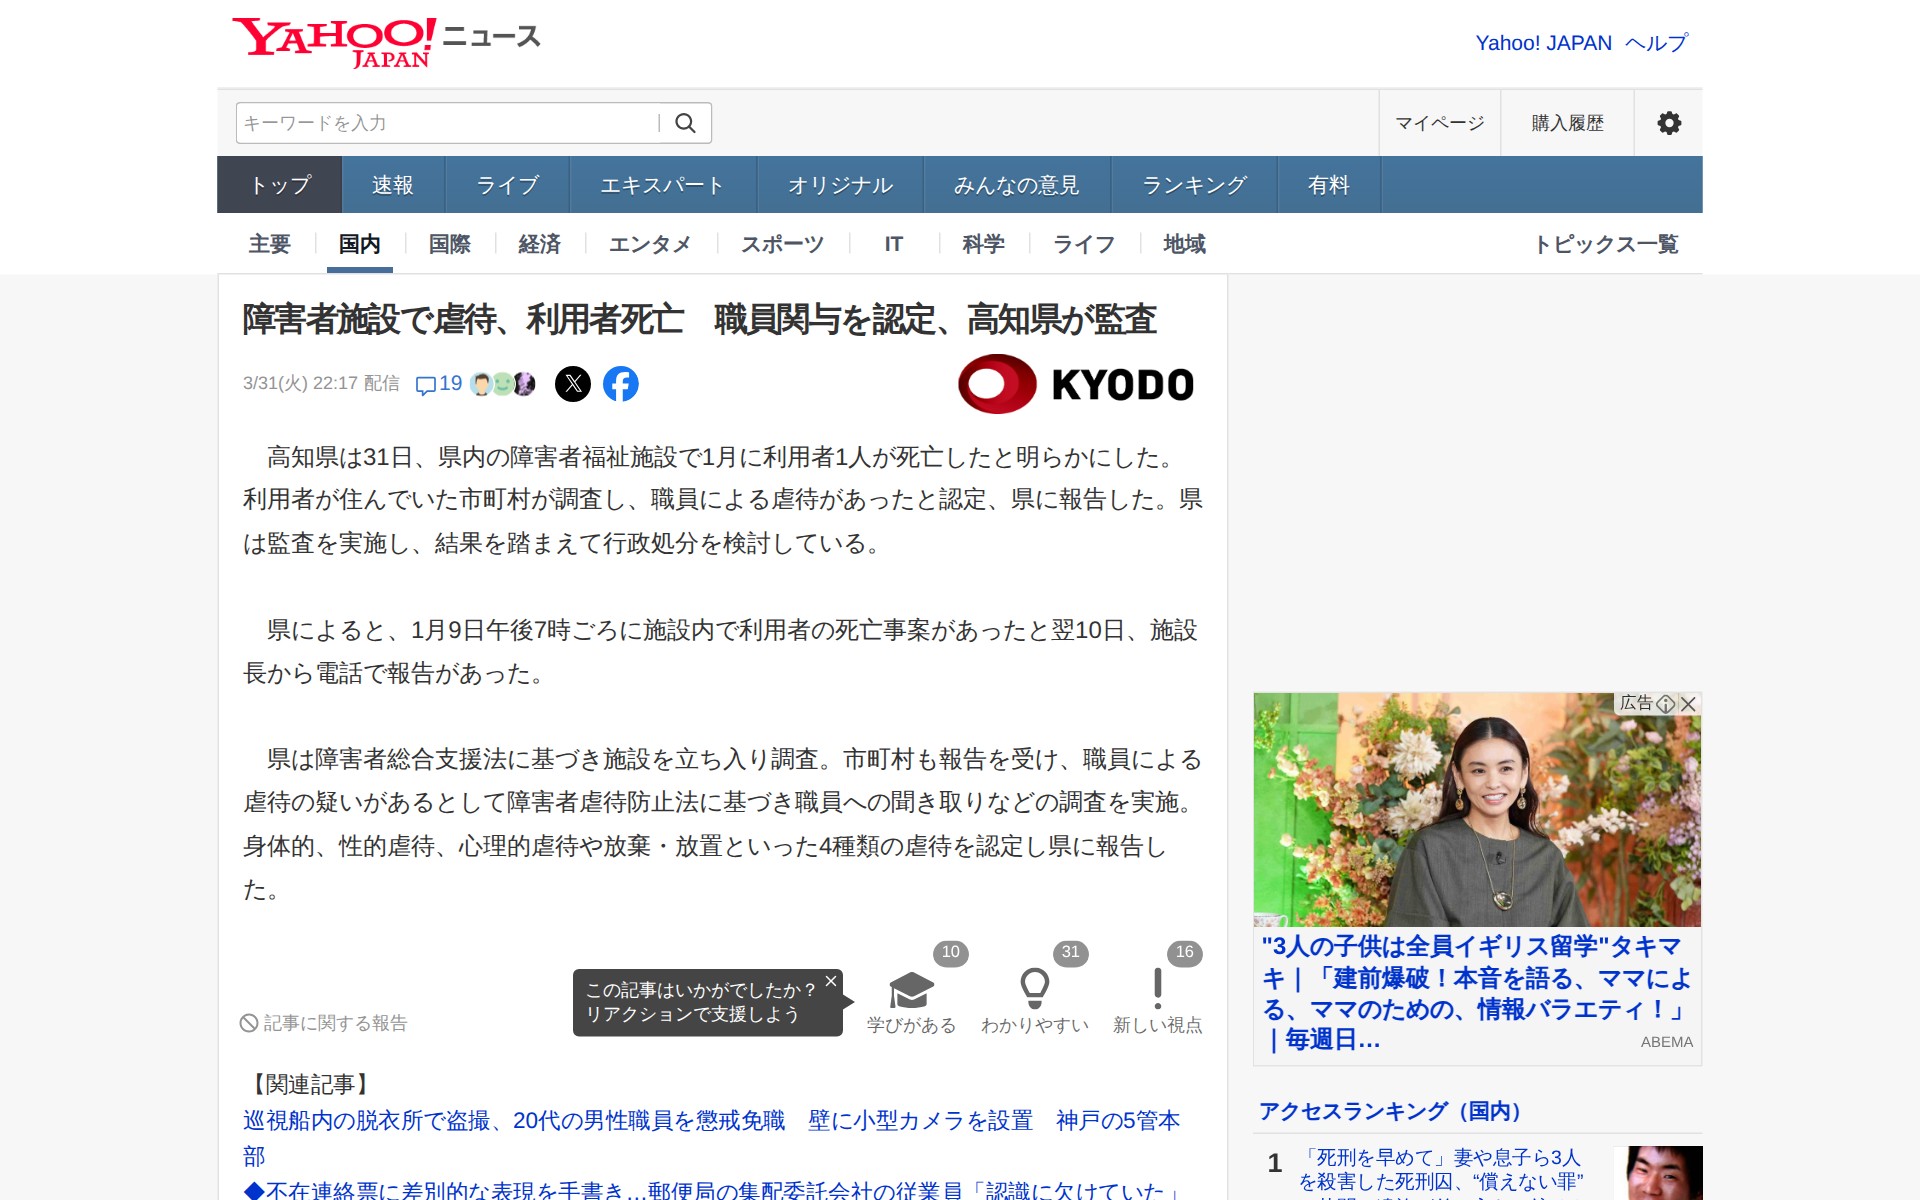Click the ad info icon
This screenshot has width=1920, height=1200.
1666,704
